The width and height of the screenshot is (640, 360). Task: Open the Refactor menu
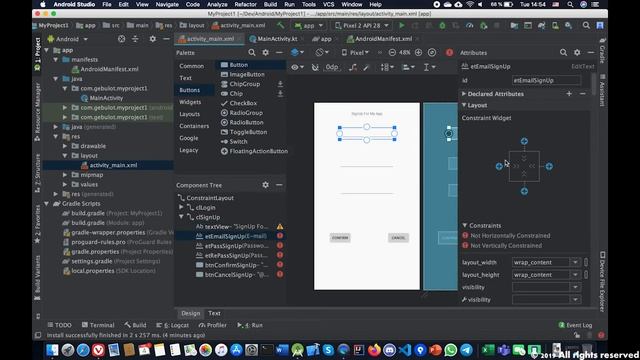click(x=246, y=4)
